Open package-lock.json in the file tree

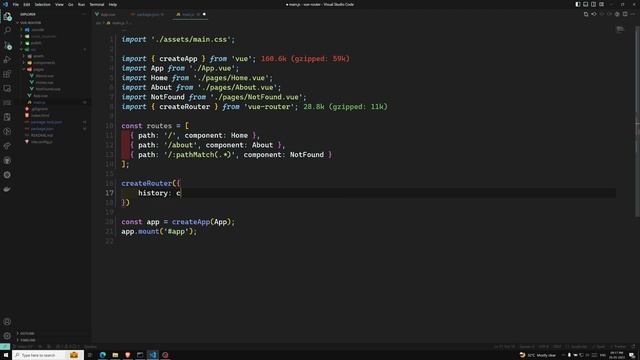[46, 122]
